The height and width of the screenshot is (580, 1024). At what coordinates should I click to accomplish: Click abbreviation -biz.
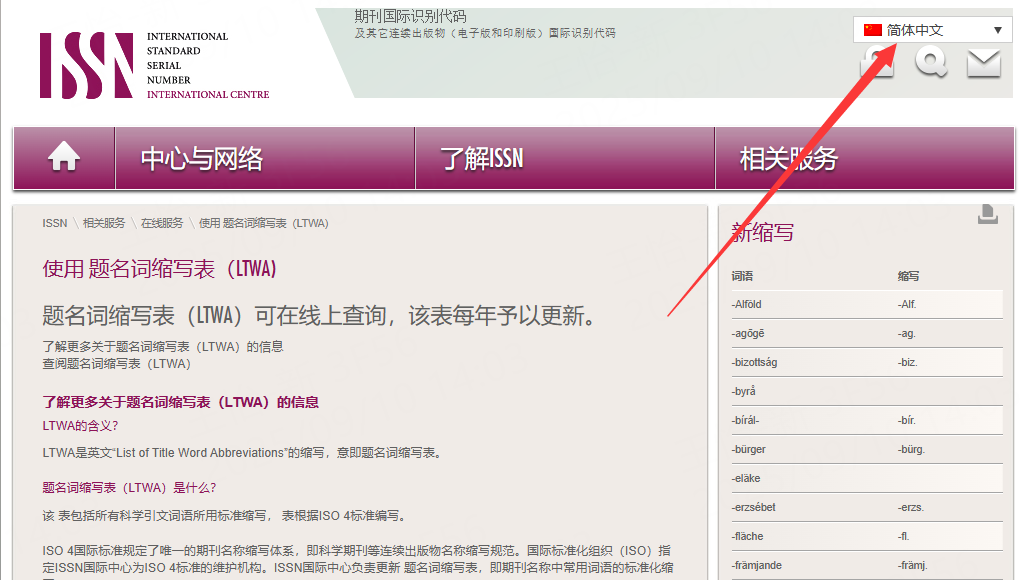pyautogui.click(x=908, y=362)
